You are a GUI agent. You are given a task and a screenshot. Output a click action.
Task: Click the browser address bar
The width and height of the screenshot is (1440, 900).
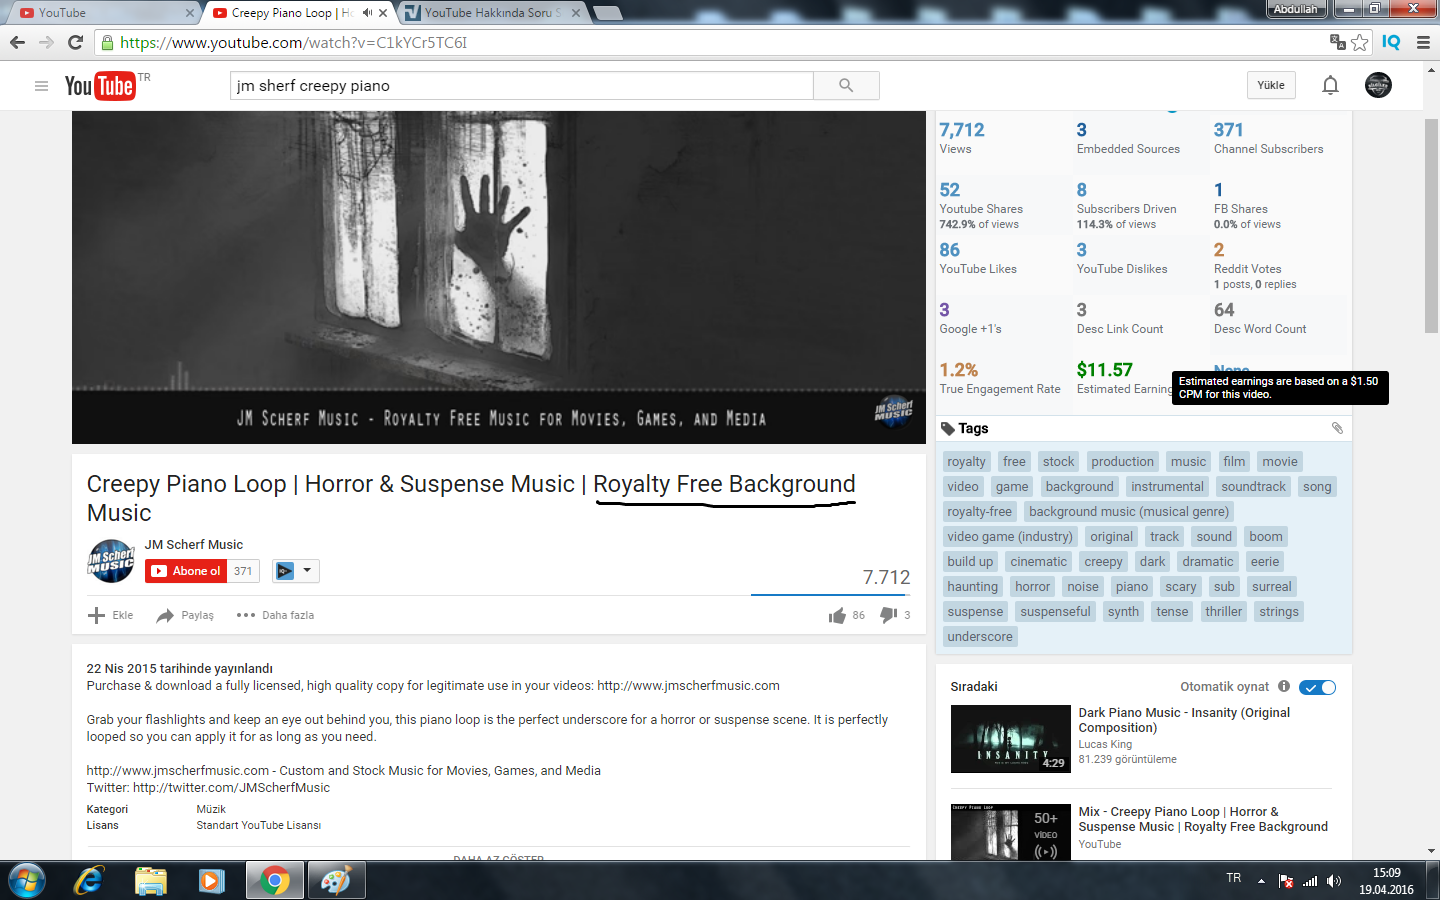pyautogui.click(x=712, y=42)
